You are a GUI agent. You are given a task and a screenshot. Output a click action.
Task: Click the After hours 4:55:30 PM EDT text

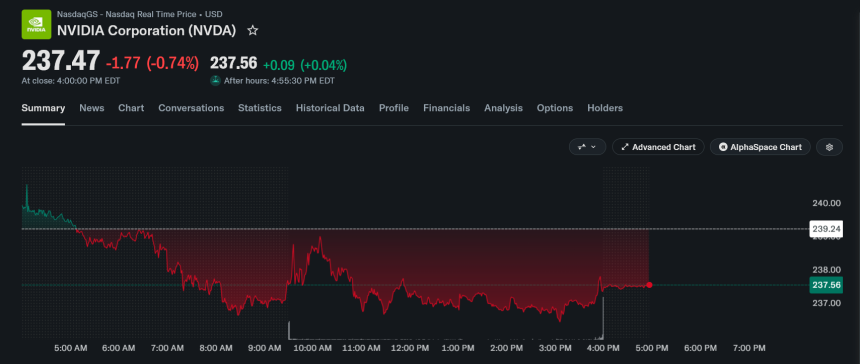coord(279,81)
